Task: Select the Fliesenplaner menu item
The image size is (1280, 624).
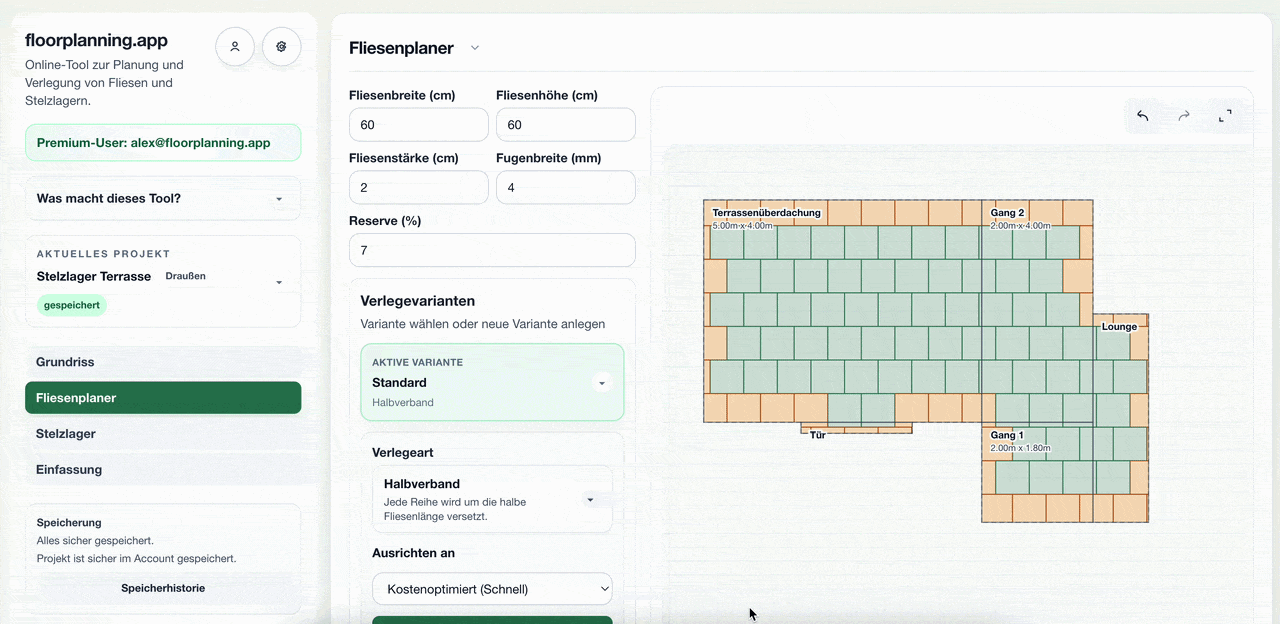Action: 163,398
